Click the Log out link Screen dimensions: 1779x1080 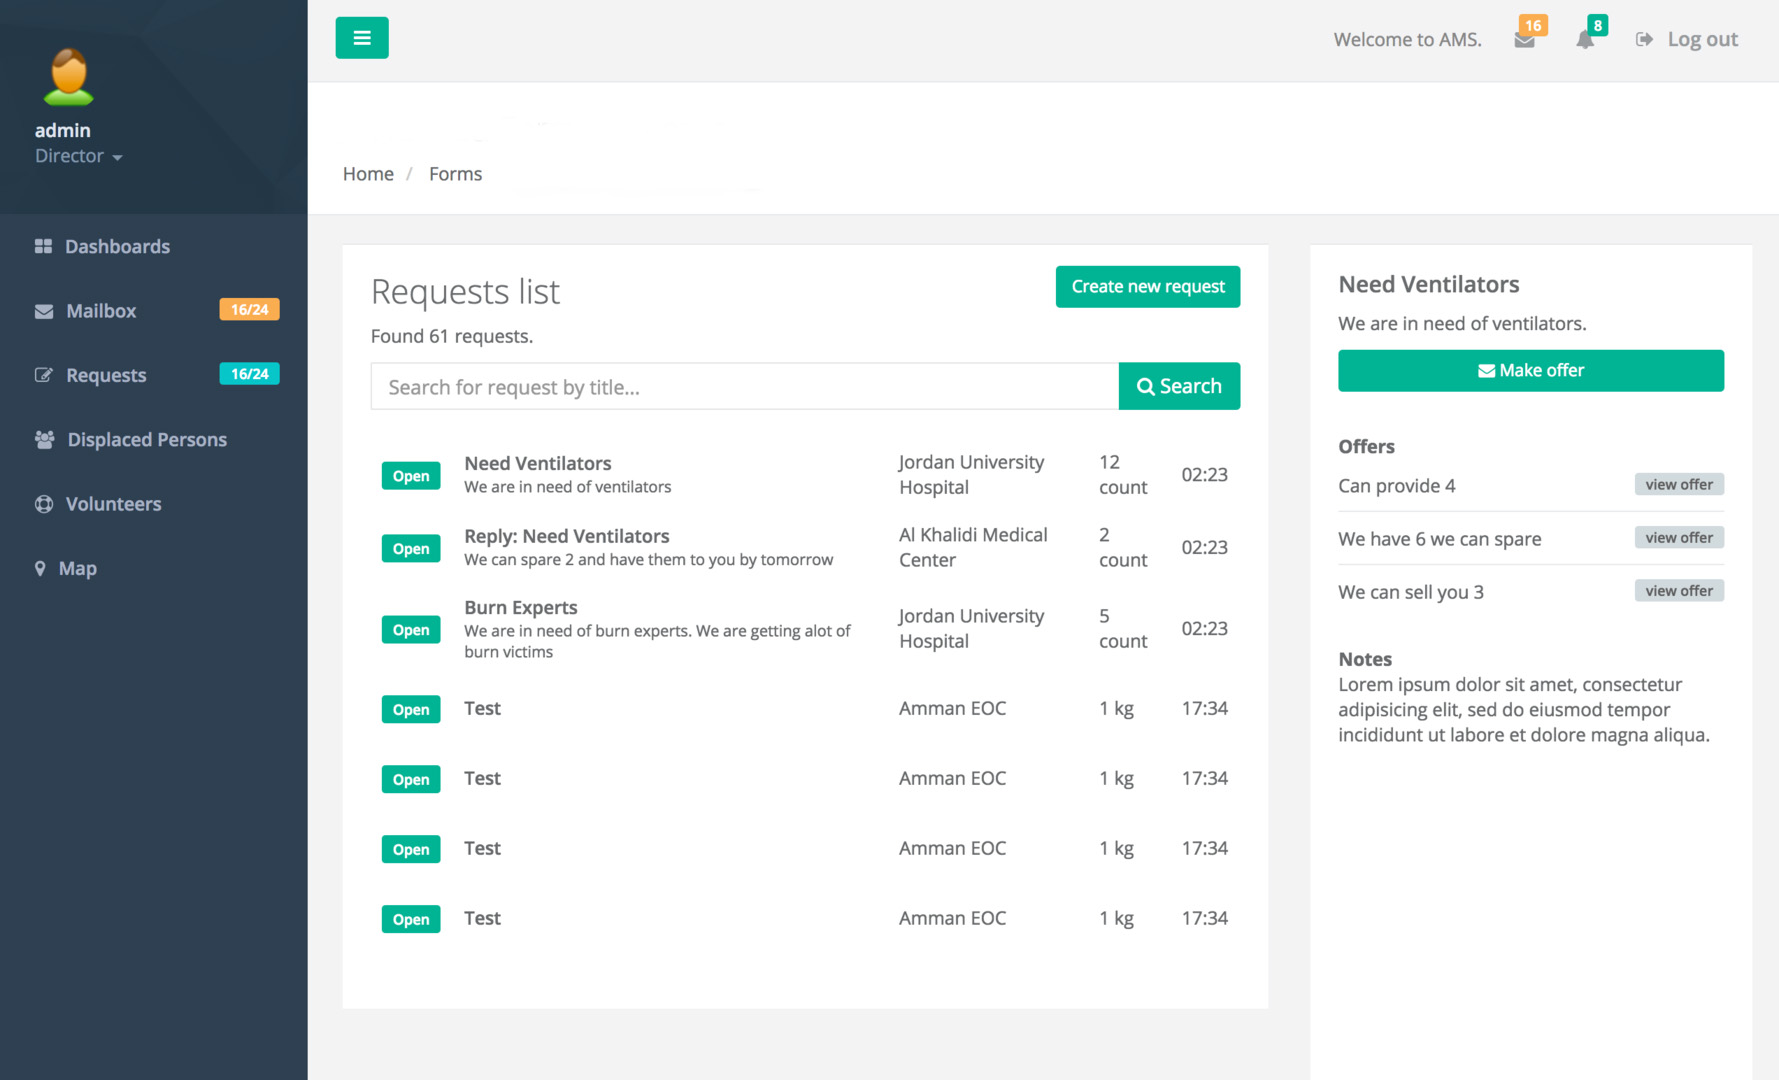(1687, 39)
